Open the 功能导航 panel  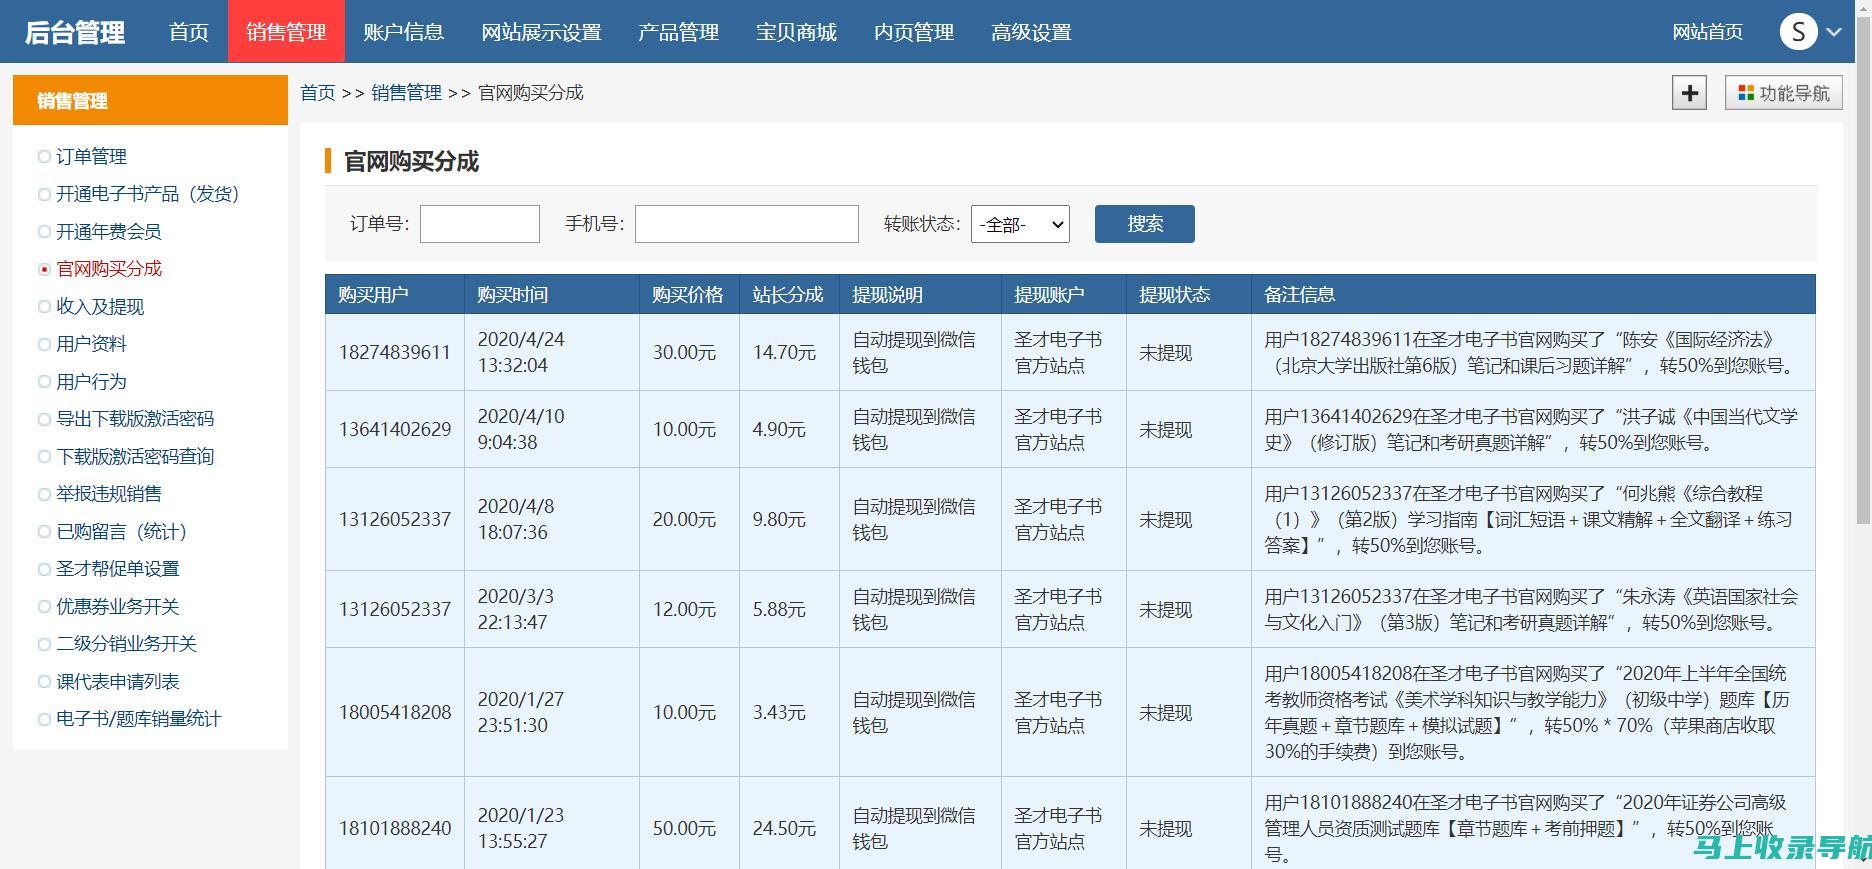(1784, 93)
